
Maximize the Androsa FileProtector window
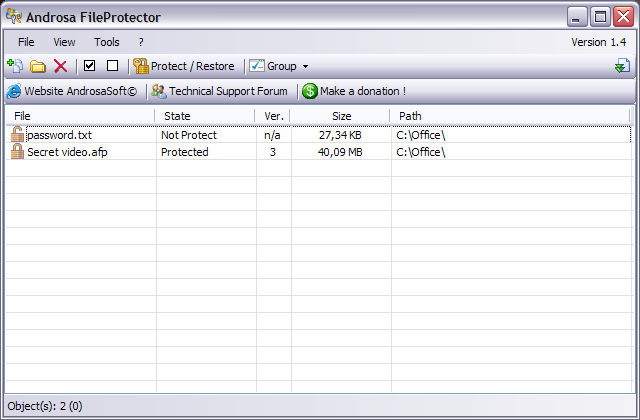pyautogui.click(x=600, y=17)
